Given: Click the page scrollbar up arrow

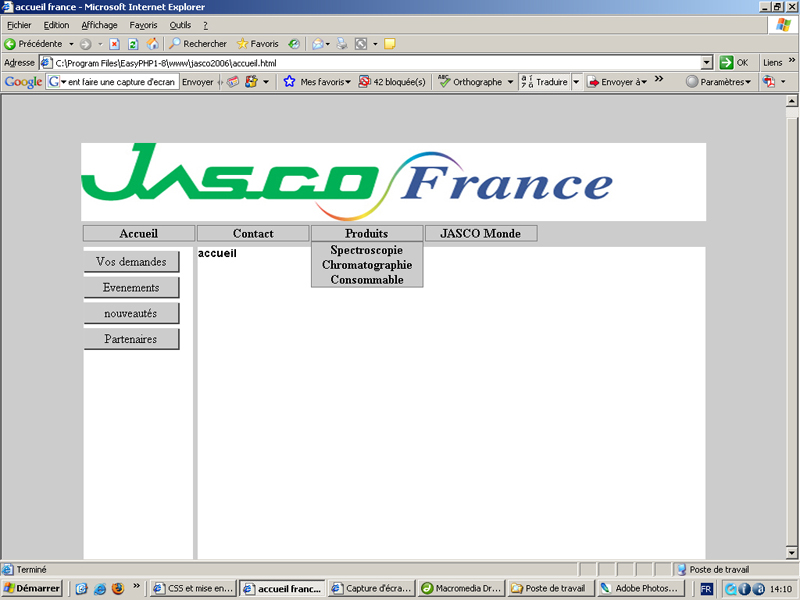Looking at the screenshot, I should [x=791, y=101].
